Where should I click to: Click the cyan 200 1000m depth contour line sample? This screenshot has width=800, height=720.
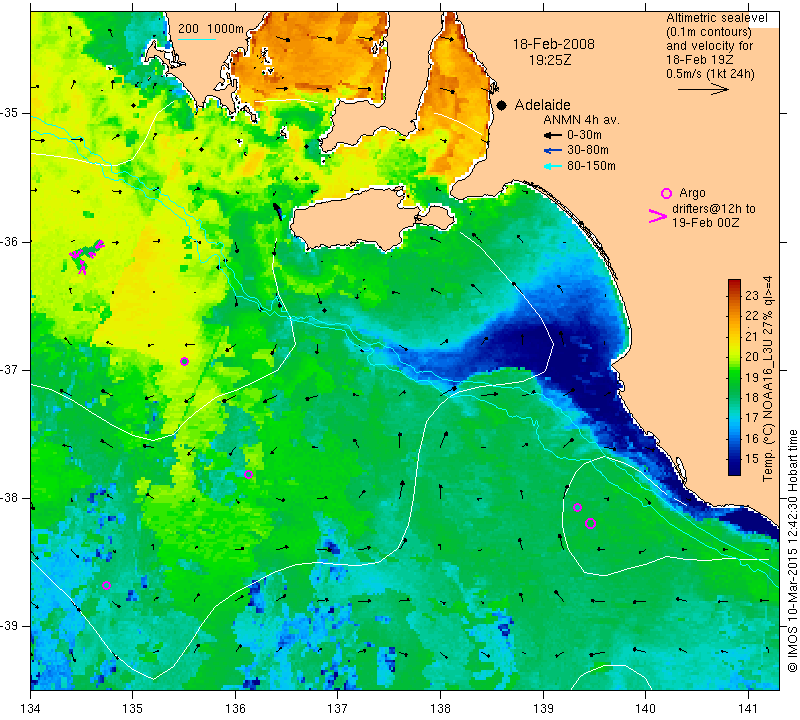pyautogui.click(x=197, y=39)
